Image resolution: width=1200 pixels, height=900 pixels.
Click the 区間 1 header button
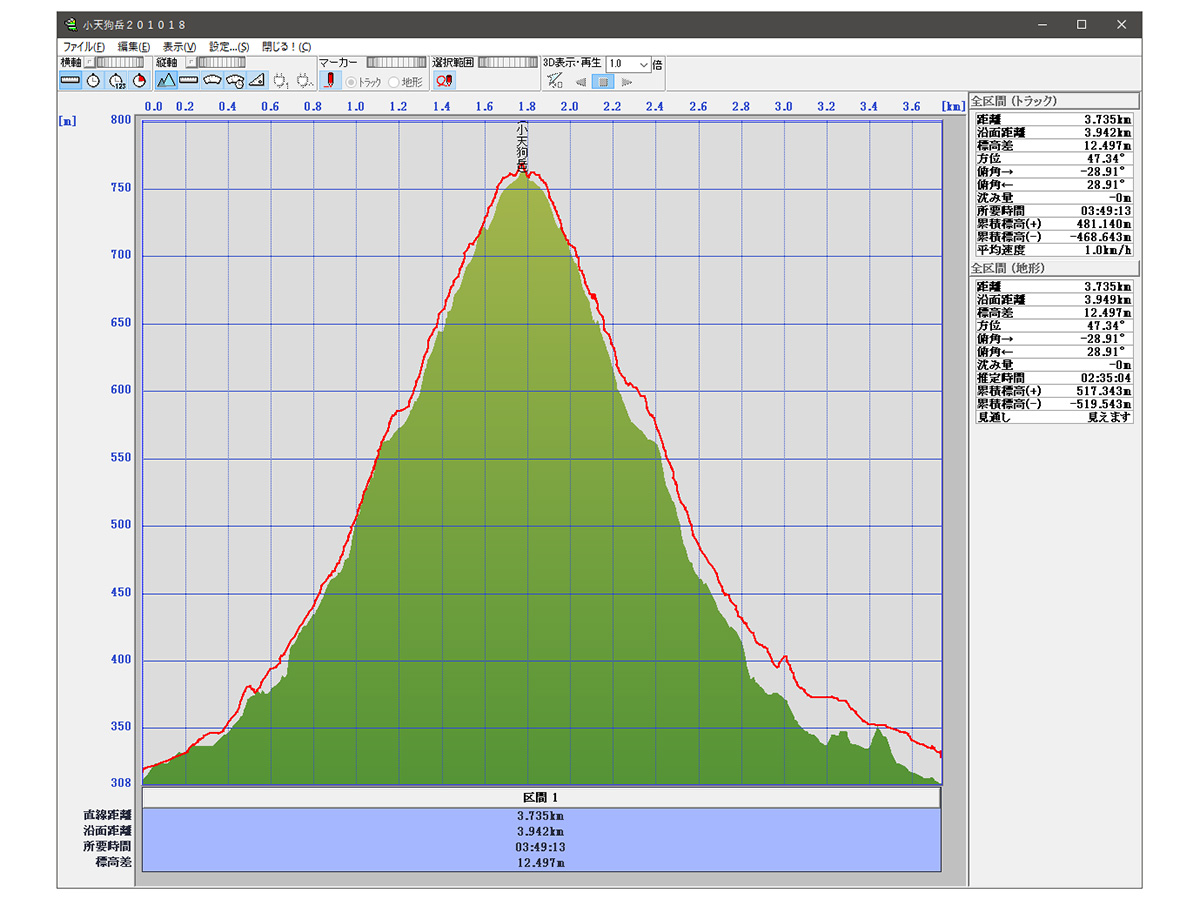pyautogui.click(x=541, y=798)
